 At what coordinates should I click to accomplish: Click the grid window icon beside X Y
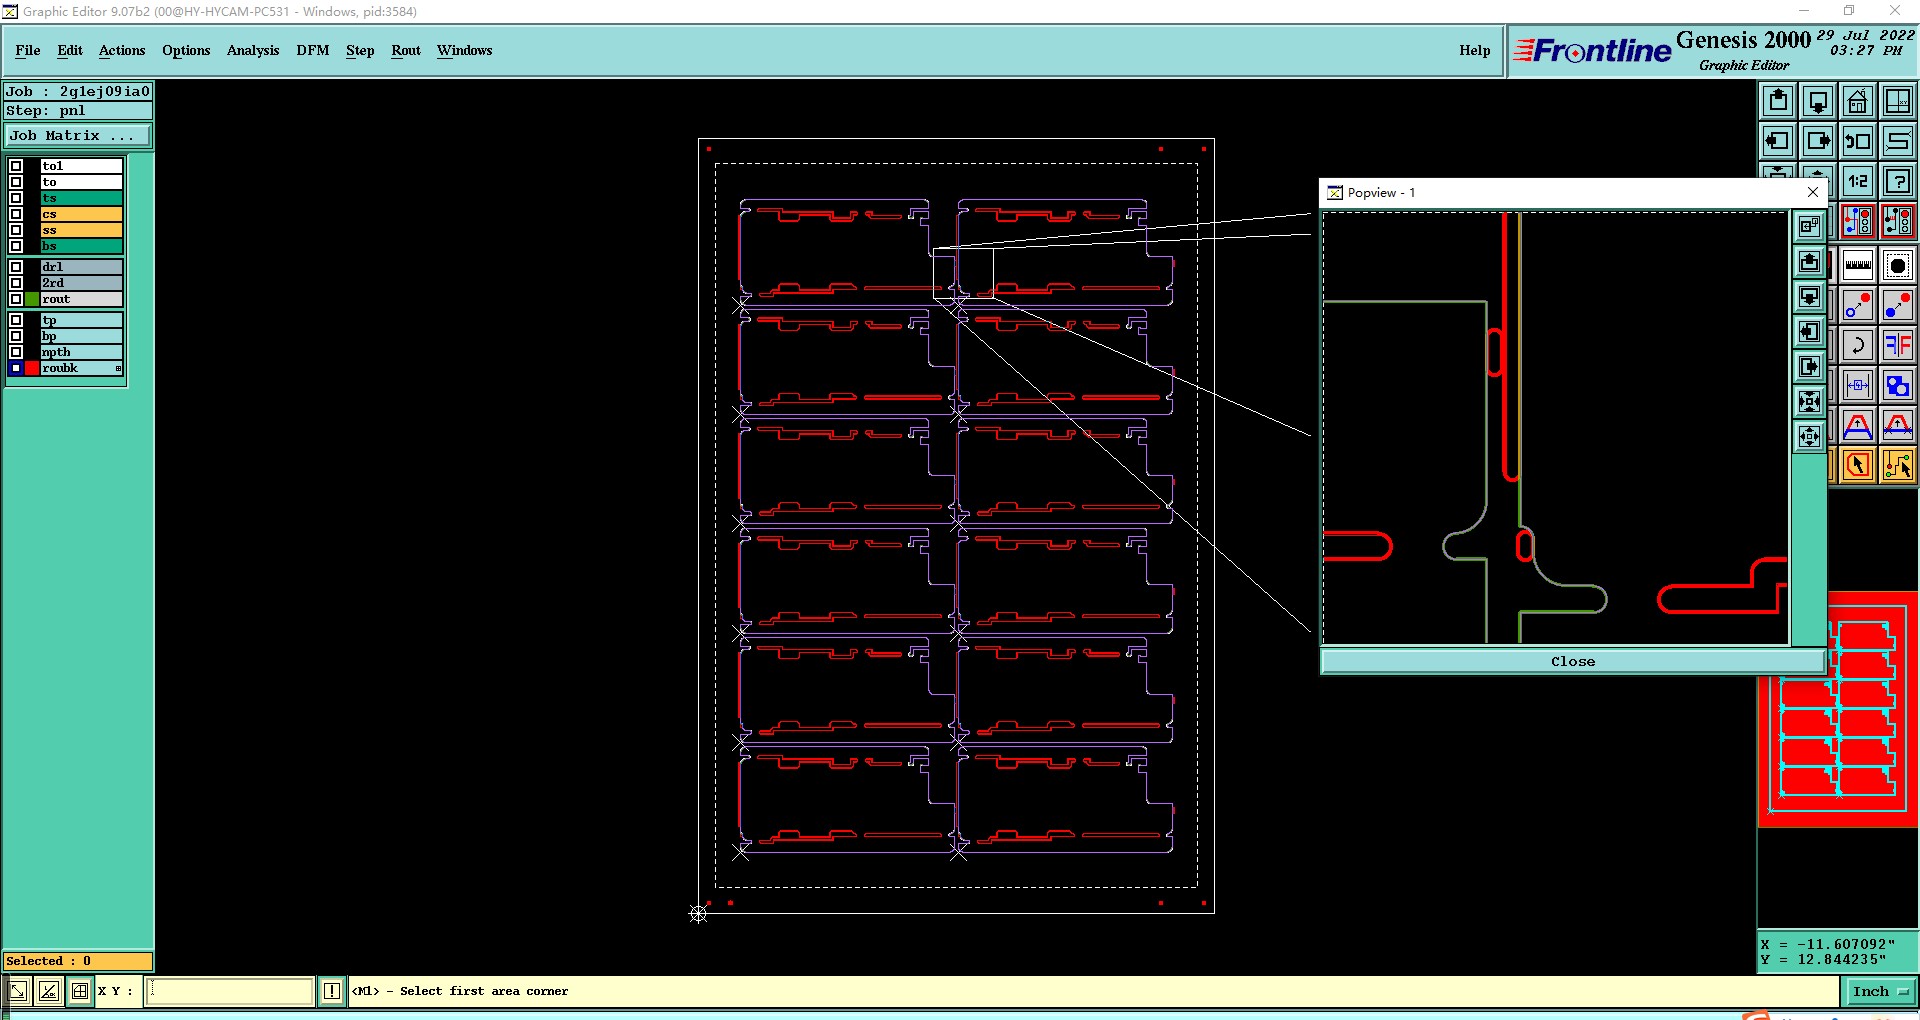tap(80, 991)
